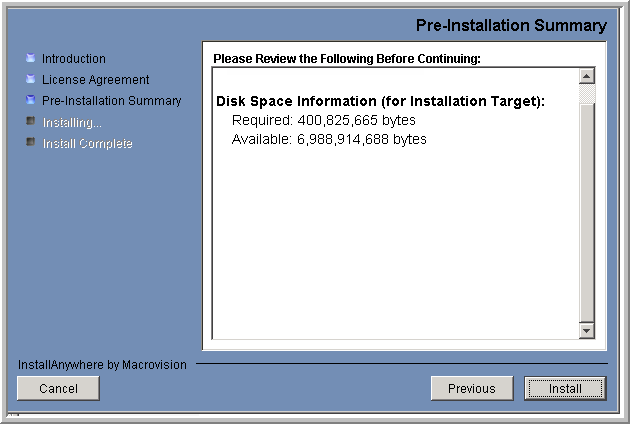Click the Introduction step bullet icon

(30, 59)
